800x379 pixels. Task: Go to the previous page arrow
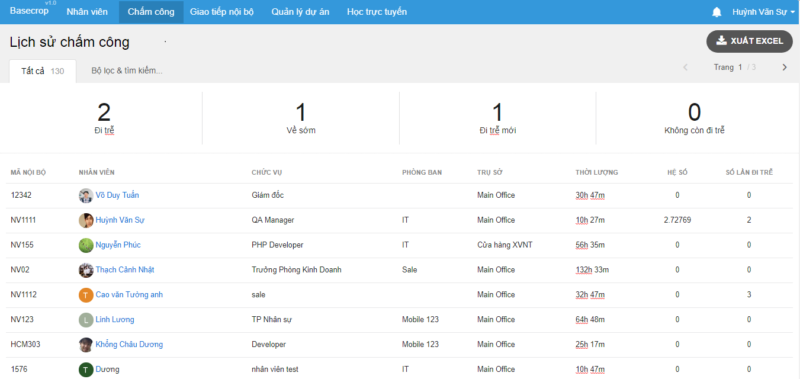[685, 67]
